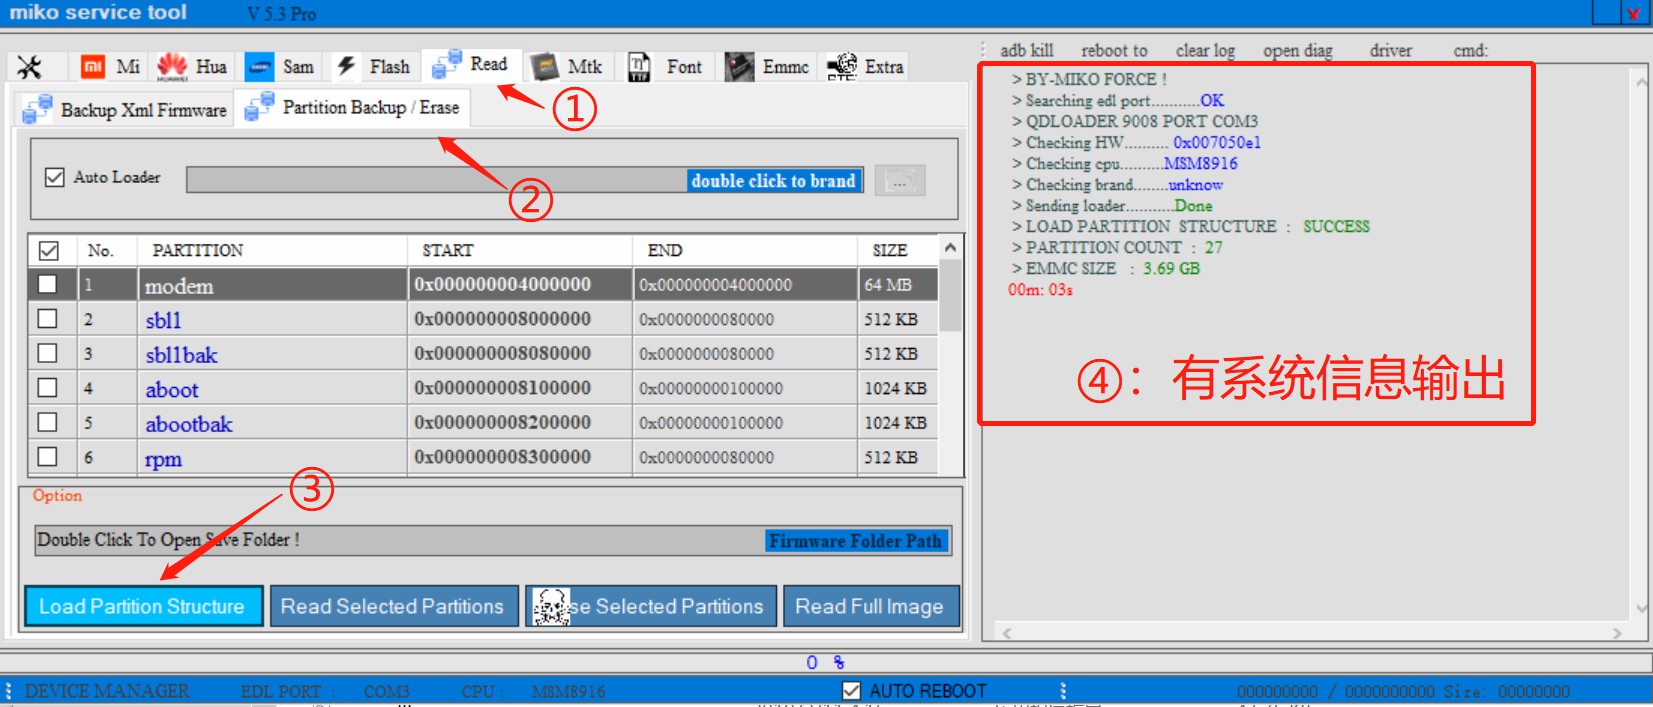
Task: Switch to the Samsung tab icon
Action: click(x=260, y=67)
